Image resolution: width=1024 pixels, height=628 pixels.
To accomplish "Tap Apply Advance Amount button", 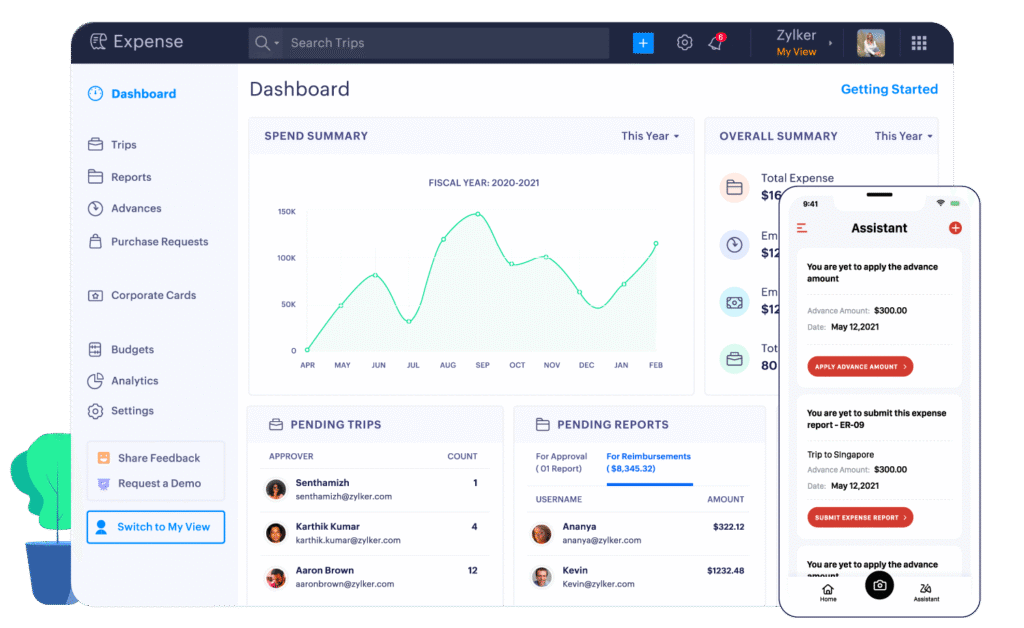I will [x=860, y=367].
